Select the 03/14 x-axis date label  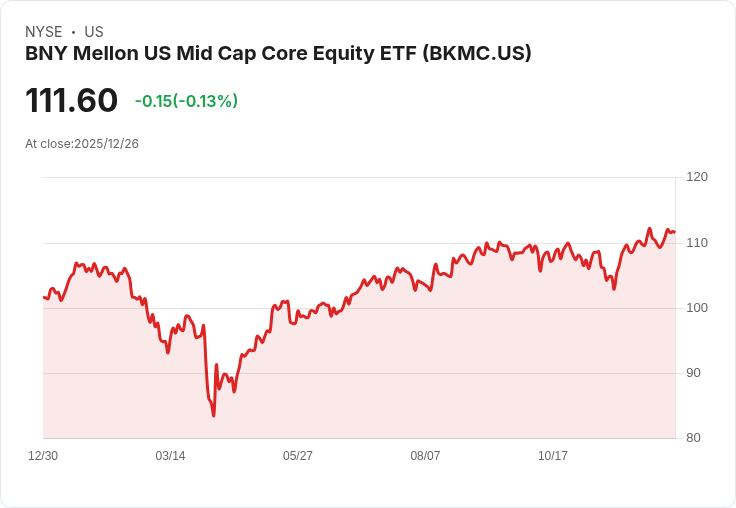170,455
